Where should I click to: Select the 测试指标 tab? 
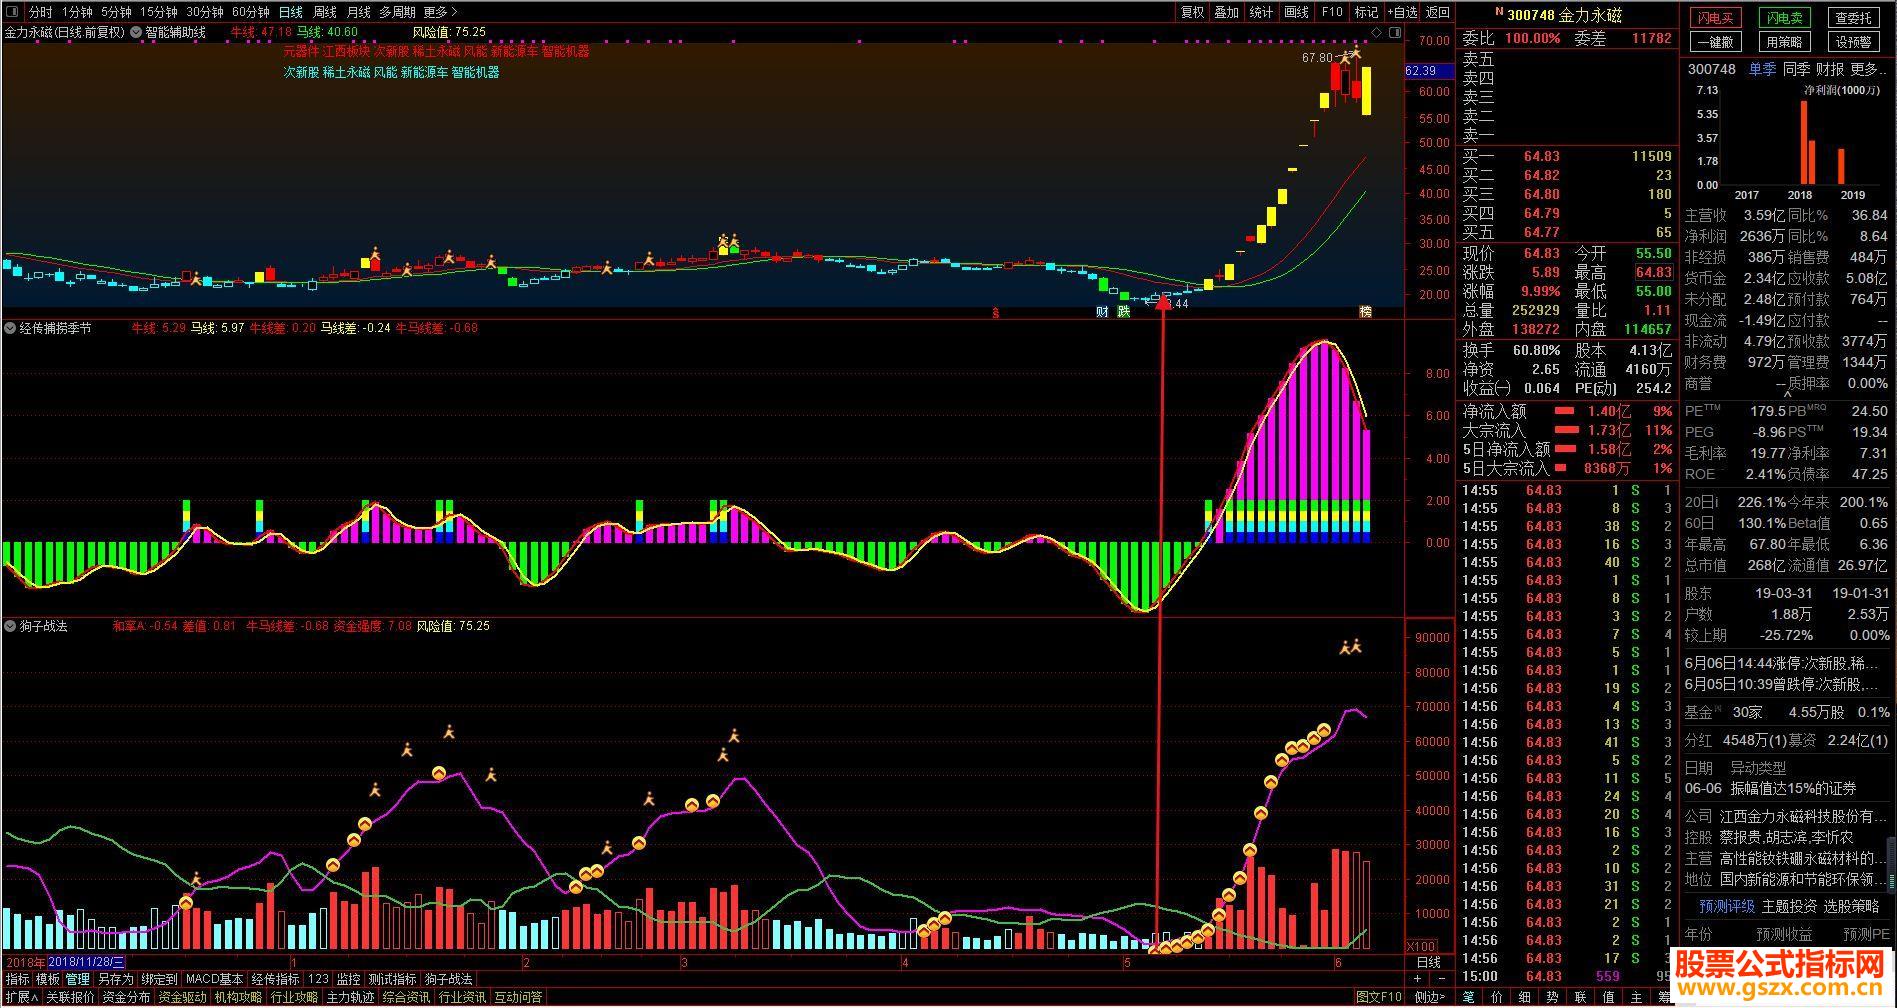[392, 979]
